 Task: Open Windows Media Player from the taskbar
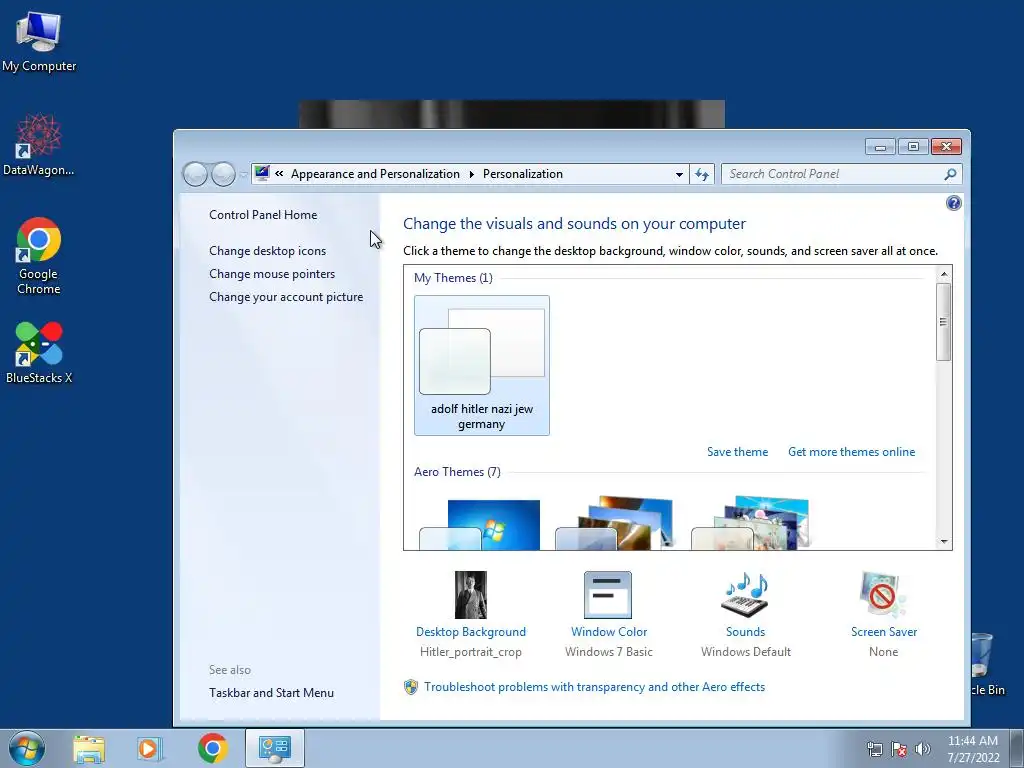(x=150, y=748)
